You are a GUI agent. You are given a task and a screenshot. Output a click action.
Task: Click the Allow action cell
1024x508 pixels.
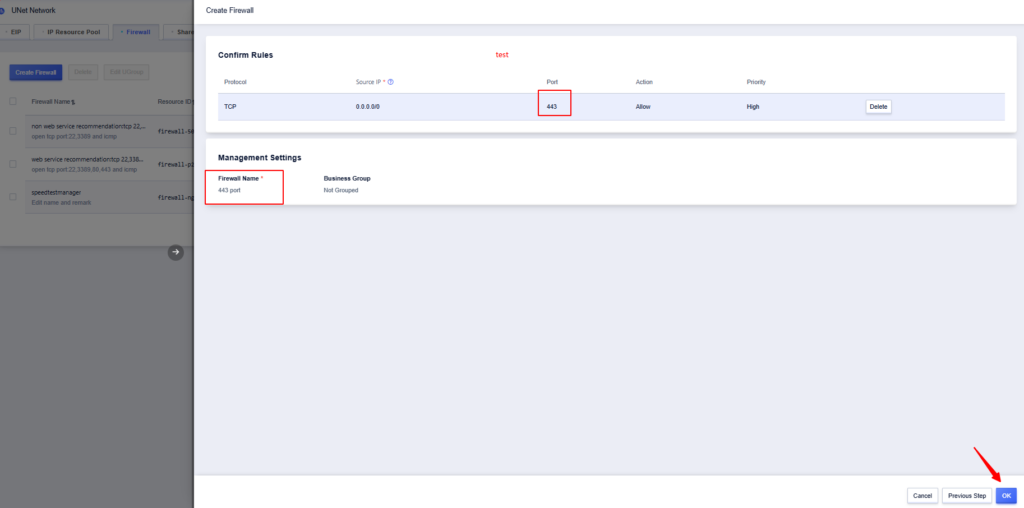(643, 106)
